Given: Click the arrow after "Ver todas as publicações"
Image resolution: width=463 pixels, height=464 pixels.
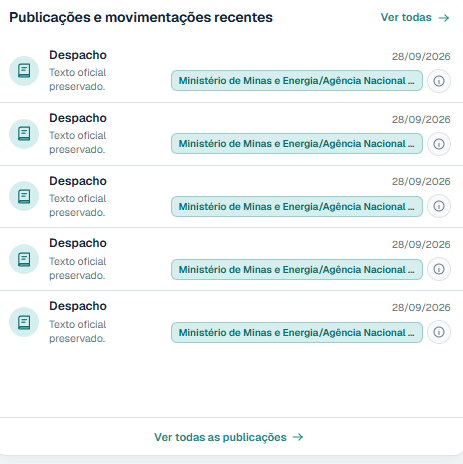Looking at the screenshot, I should click(x=298, y=437).
